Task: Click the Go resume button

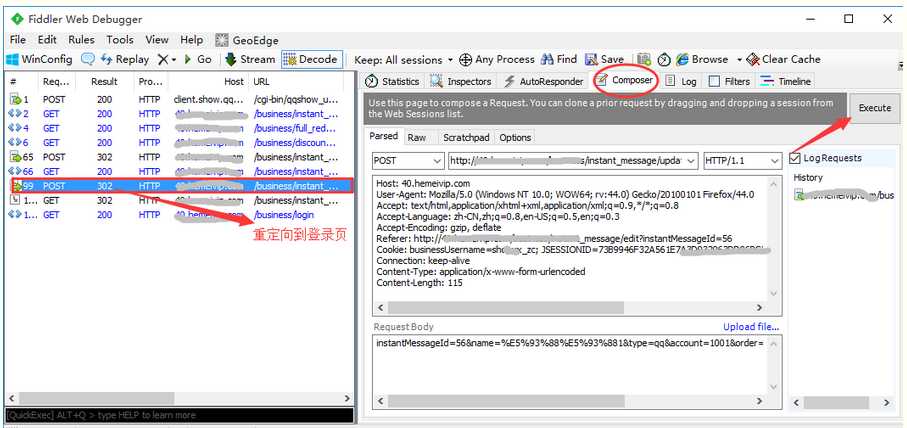Action: click(x=198, y=59)
